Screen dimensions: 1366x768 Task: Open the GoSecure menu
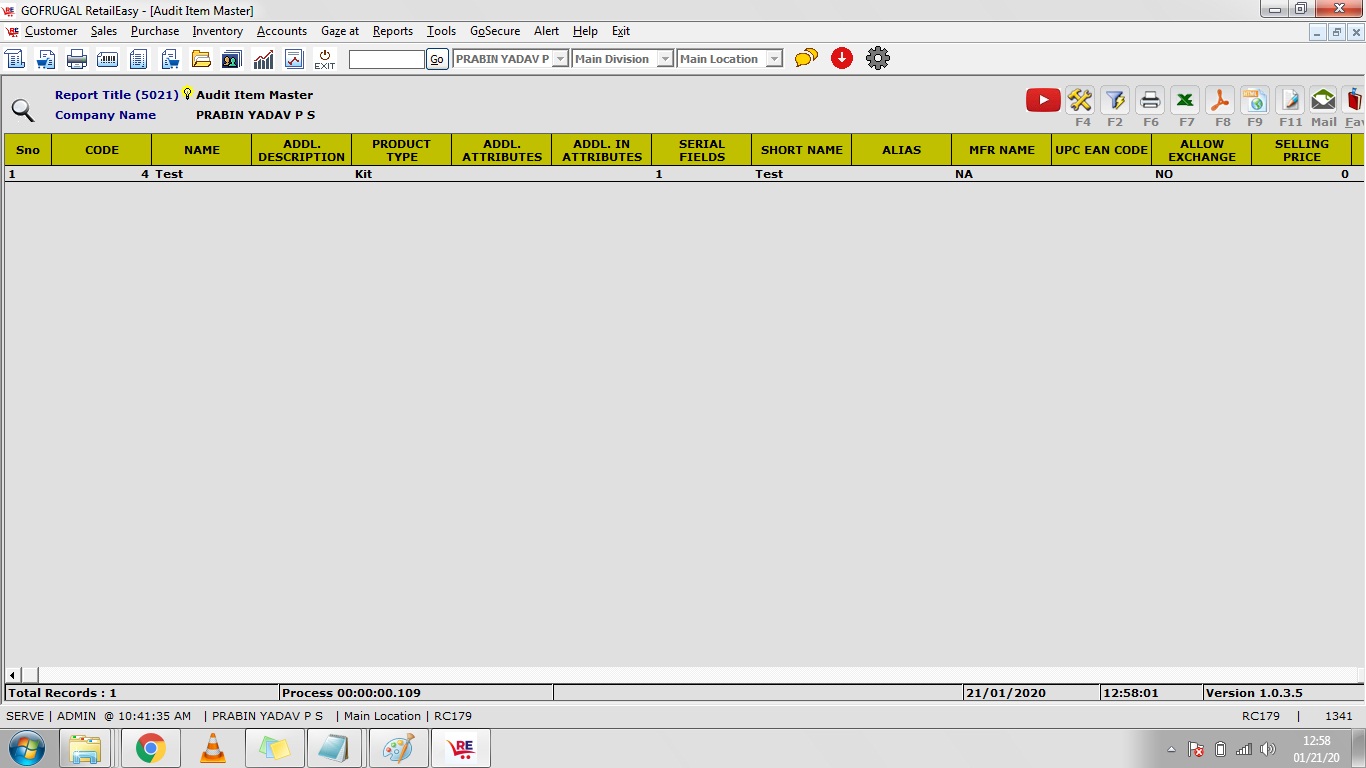click(x=495, y=31)
